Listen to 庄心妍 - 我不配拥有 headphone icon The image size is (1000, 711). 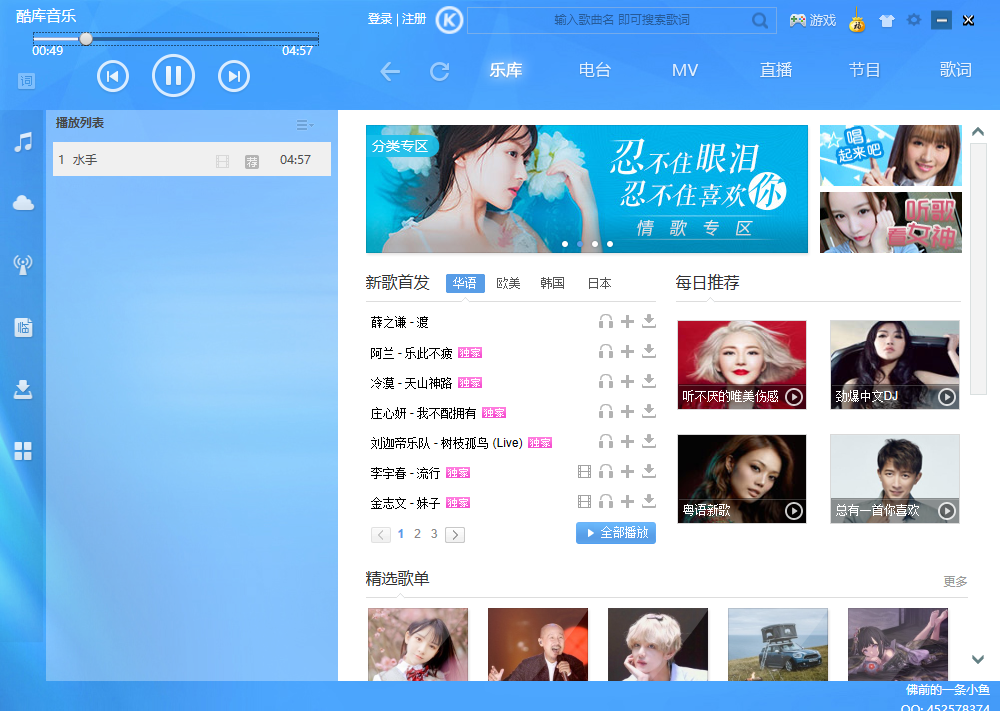(x=606, y=411)
